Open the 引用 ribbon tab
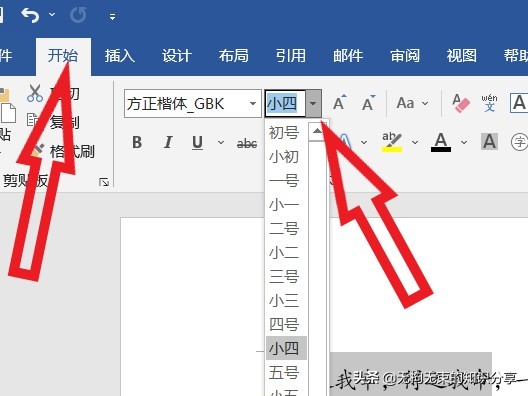Viewport: 528px width, 396px height. point(291,56)
